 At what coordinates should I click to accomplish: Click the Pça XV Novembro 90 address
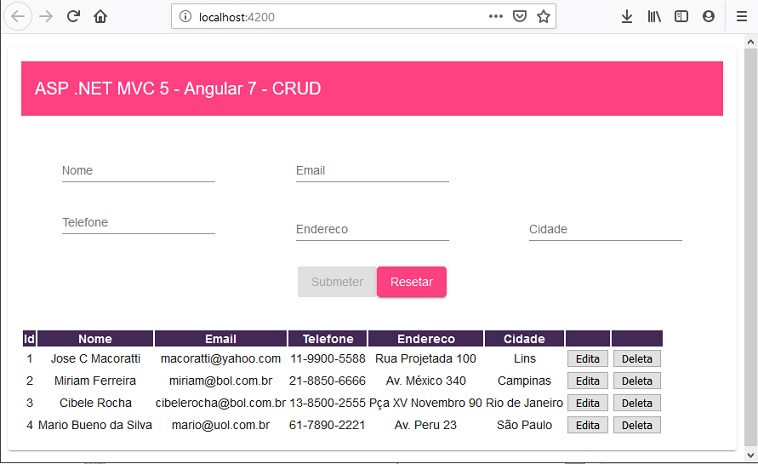(426, 403)
